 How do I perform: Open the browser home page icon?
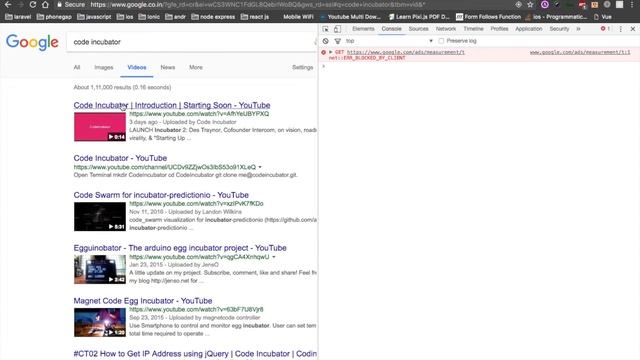click(x=45, y=4)
